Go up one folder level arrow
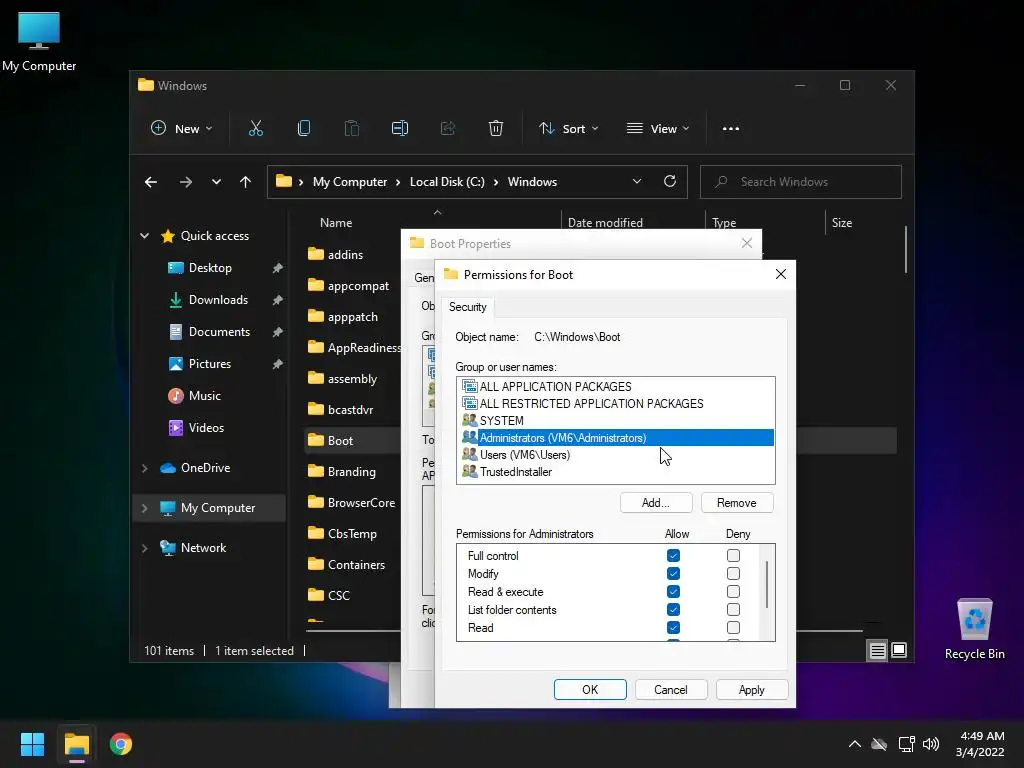Viewport: 1024px width, 768px height. pyautogui.click(x=246, y=182)
